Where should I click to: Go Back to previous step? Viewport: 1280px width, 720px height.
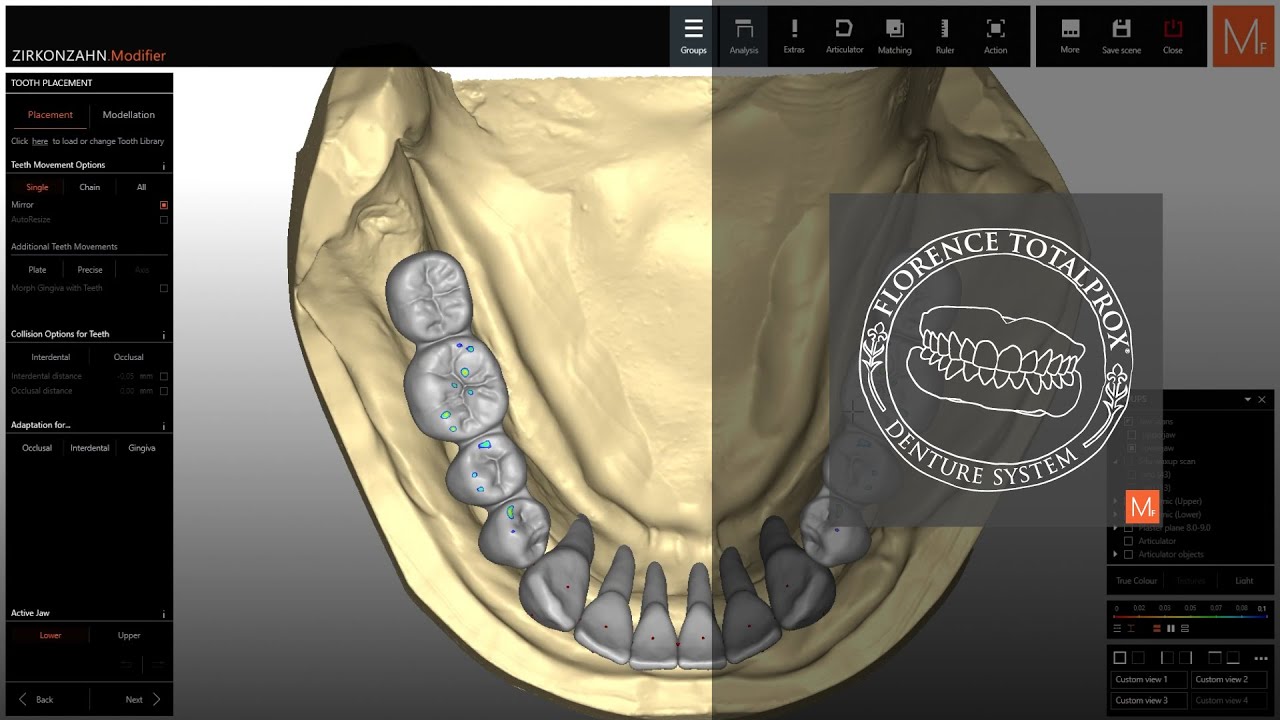pyautogui.click(x=36, y=700)
